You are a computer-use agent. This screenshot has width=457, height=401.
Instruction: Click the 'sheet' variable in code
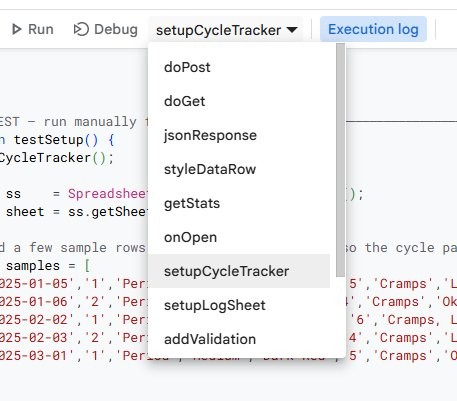tap(25, 212)
